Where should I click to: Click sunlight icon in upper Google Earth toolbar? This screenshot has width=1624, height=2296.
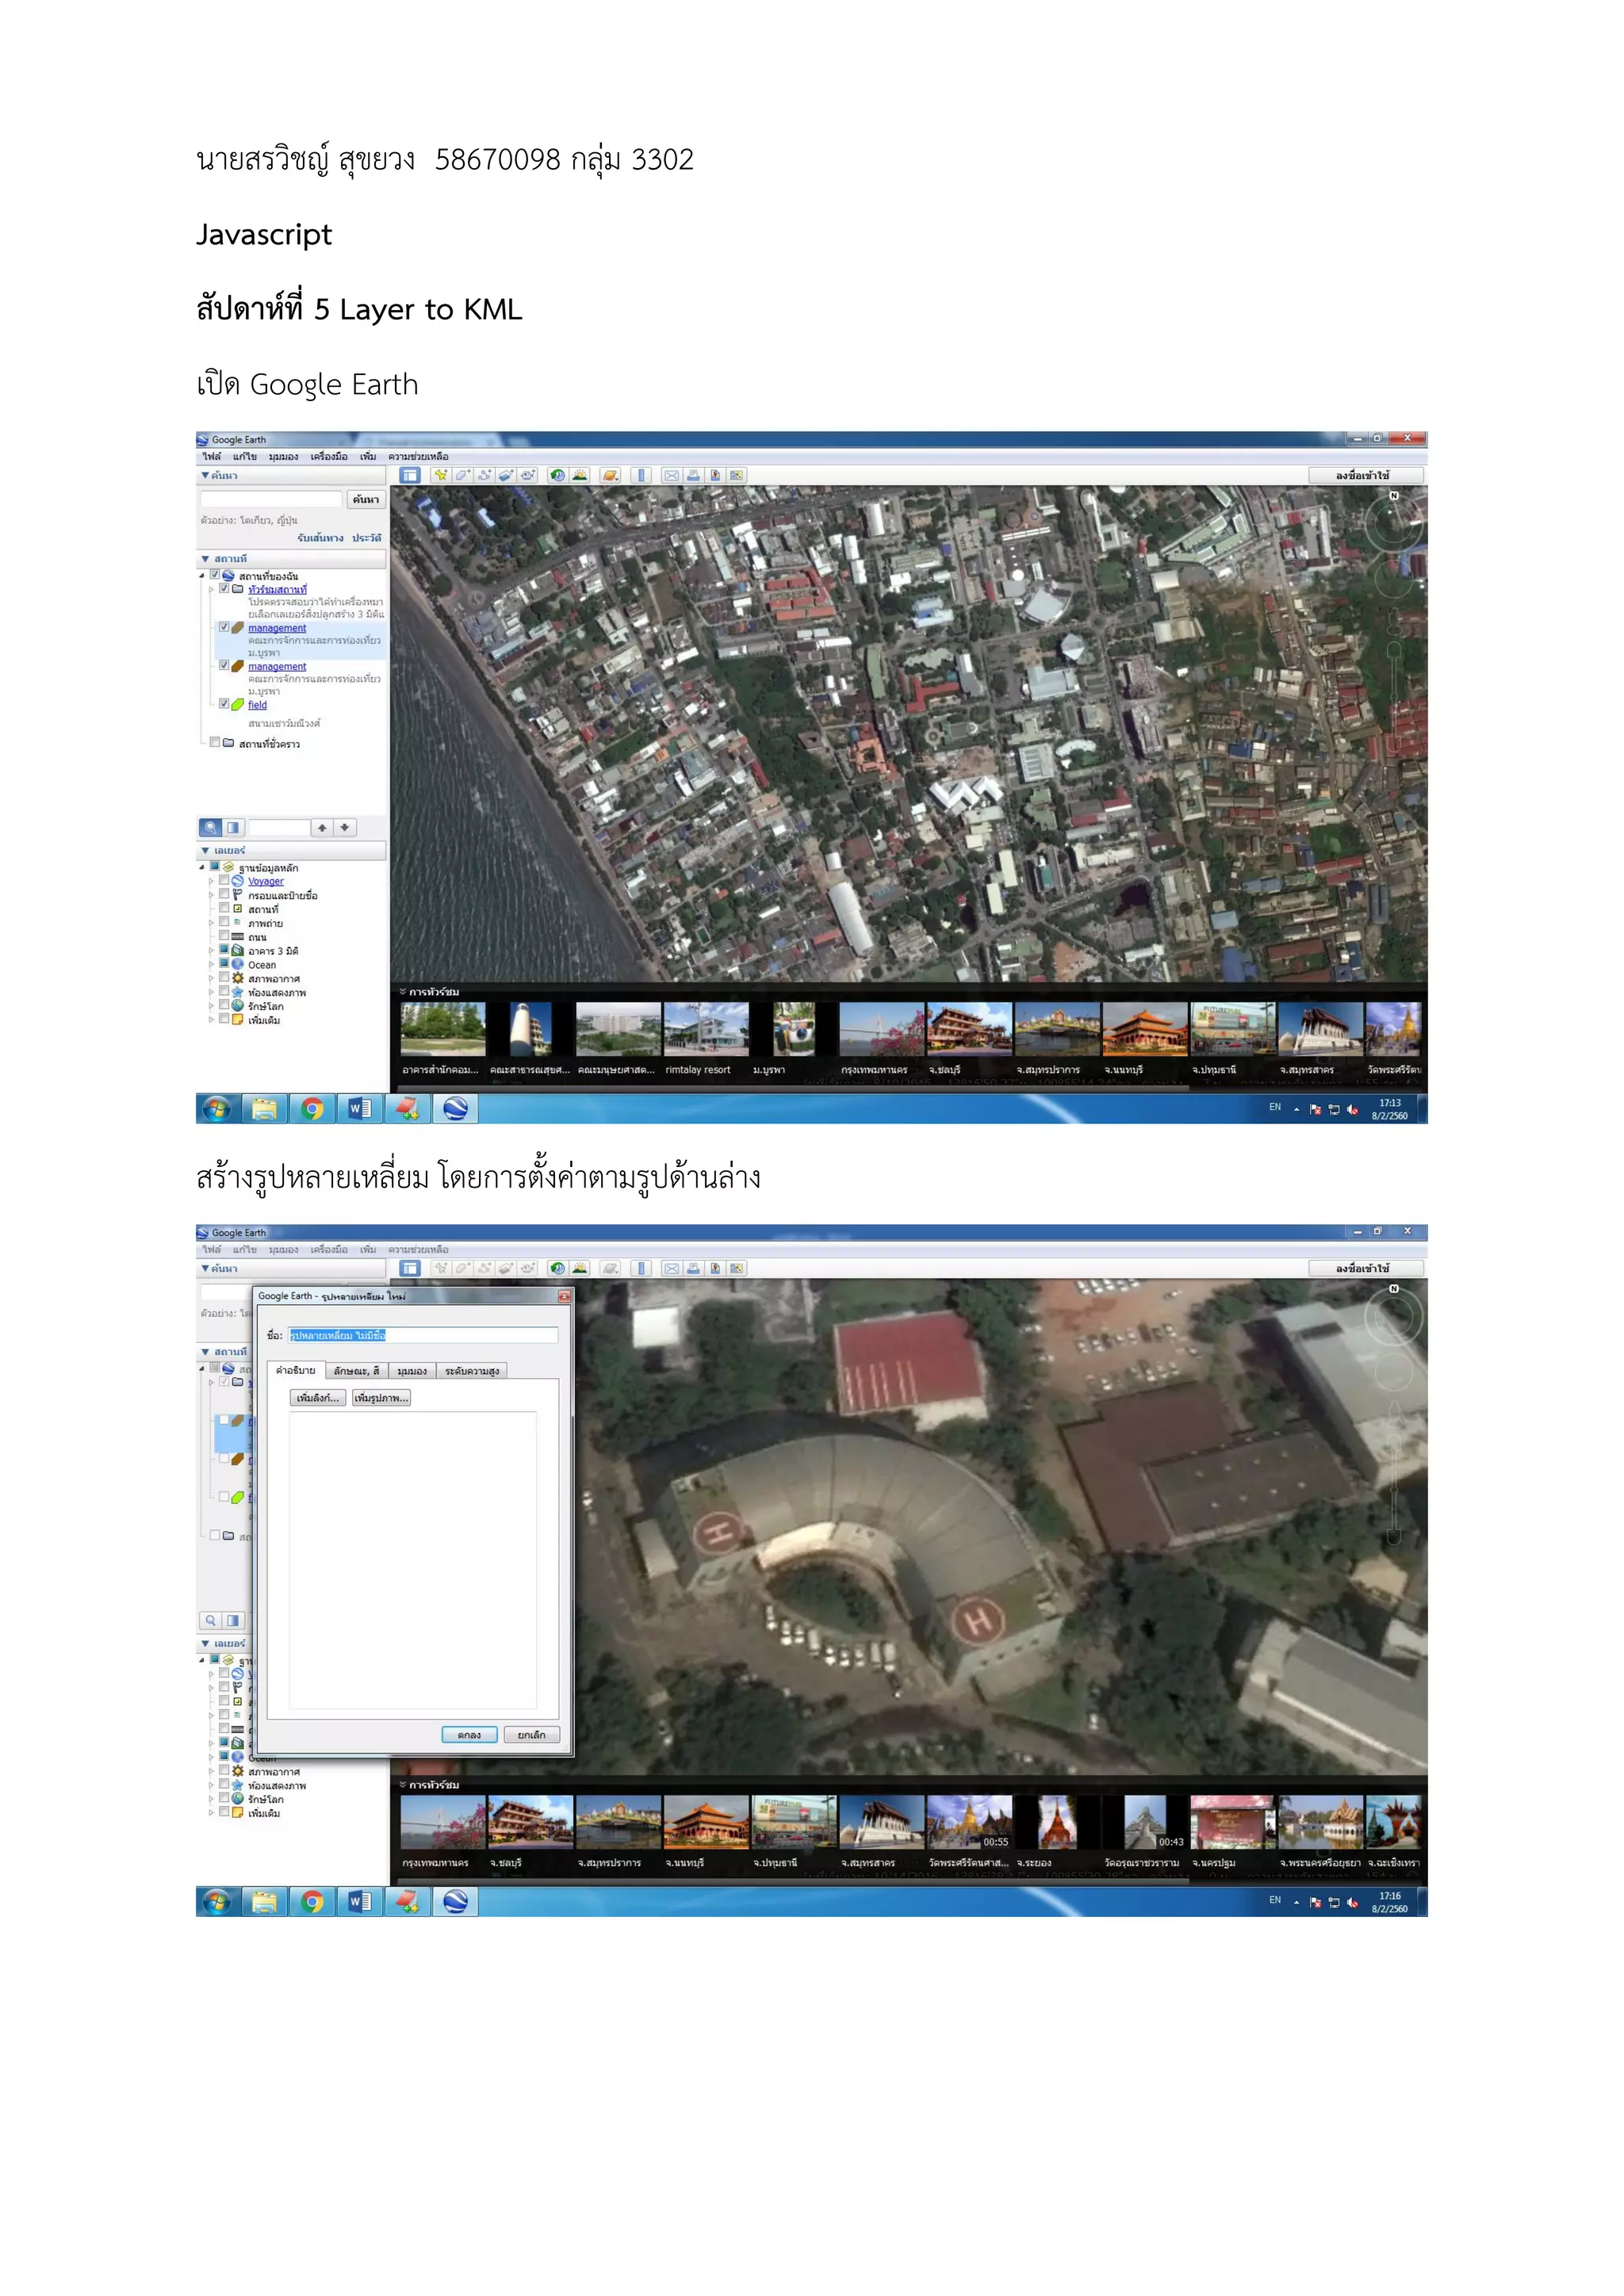tap(580, 476)
